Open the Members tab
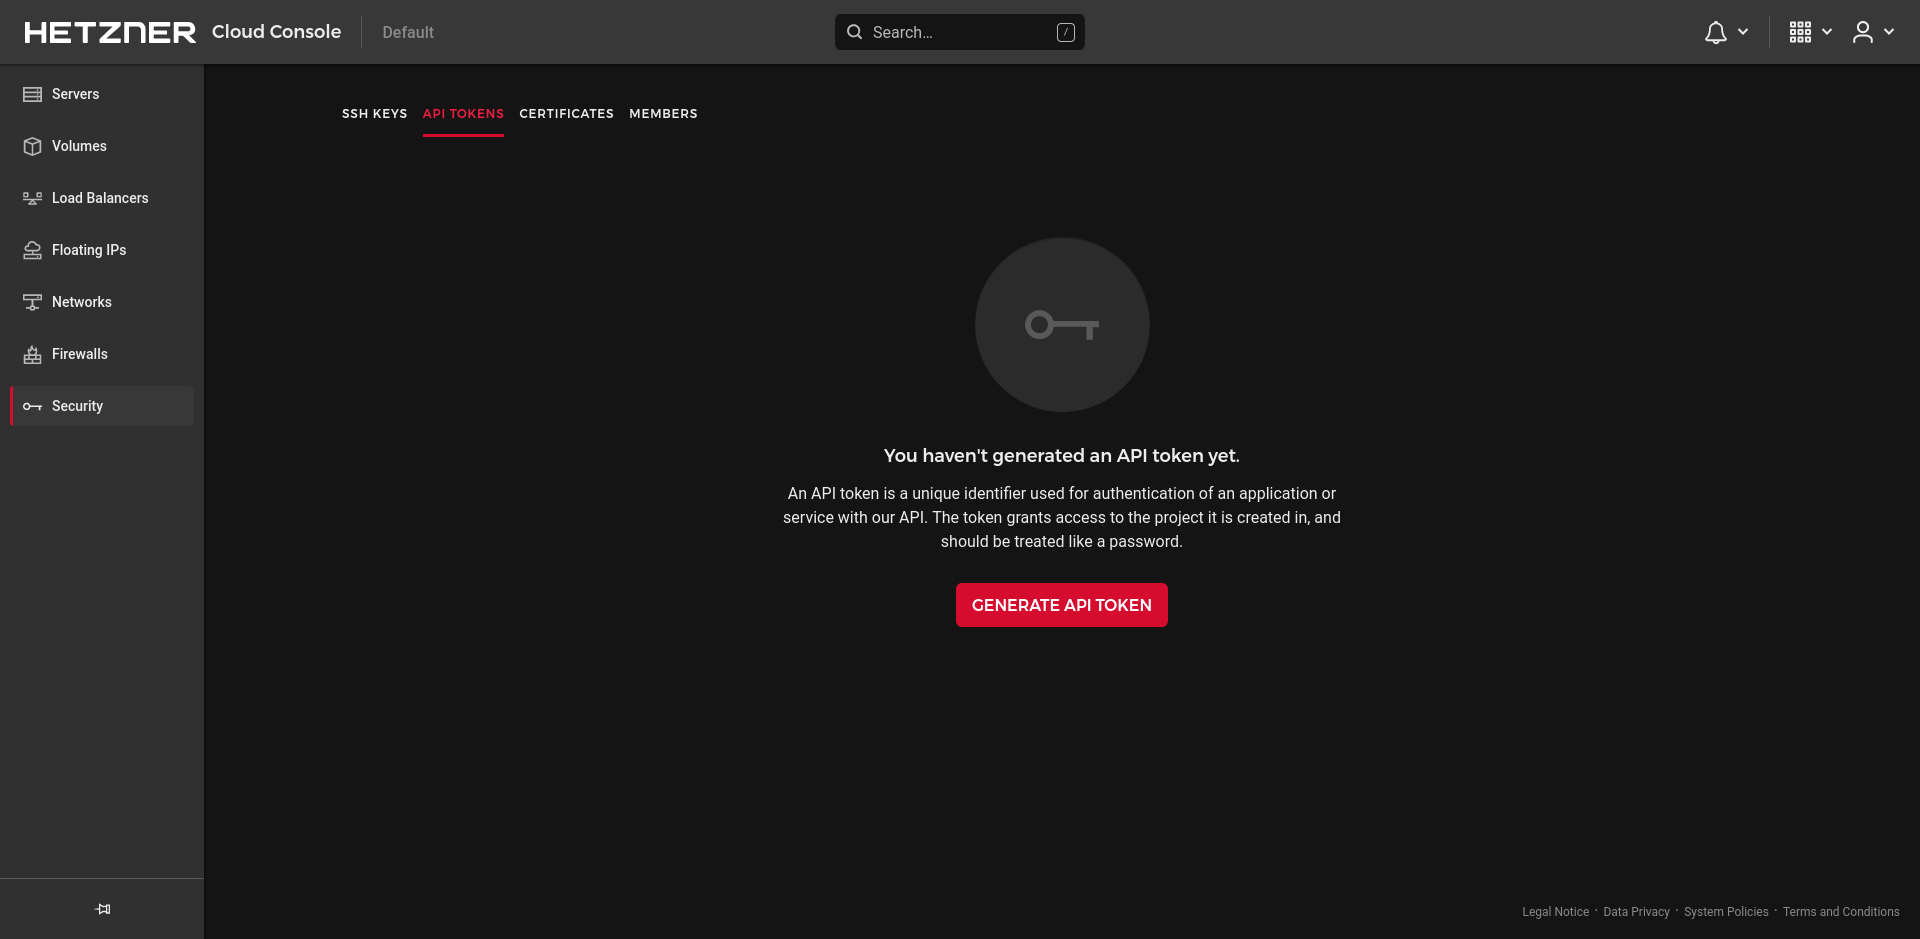This screenshot has width=1920, height=939. click(x=663, y=114)
